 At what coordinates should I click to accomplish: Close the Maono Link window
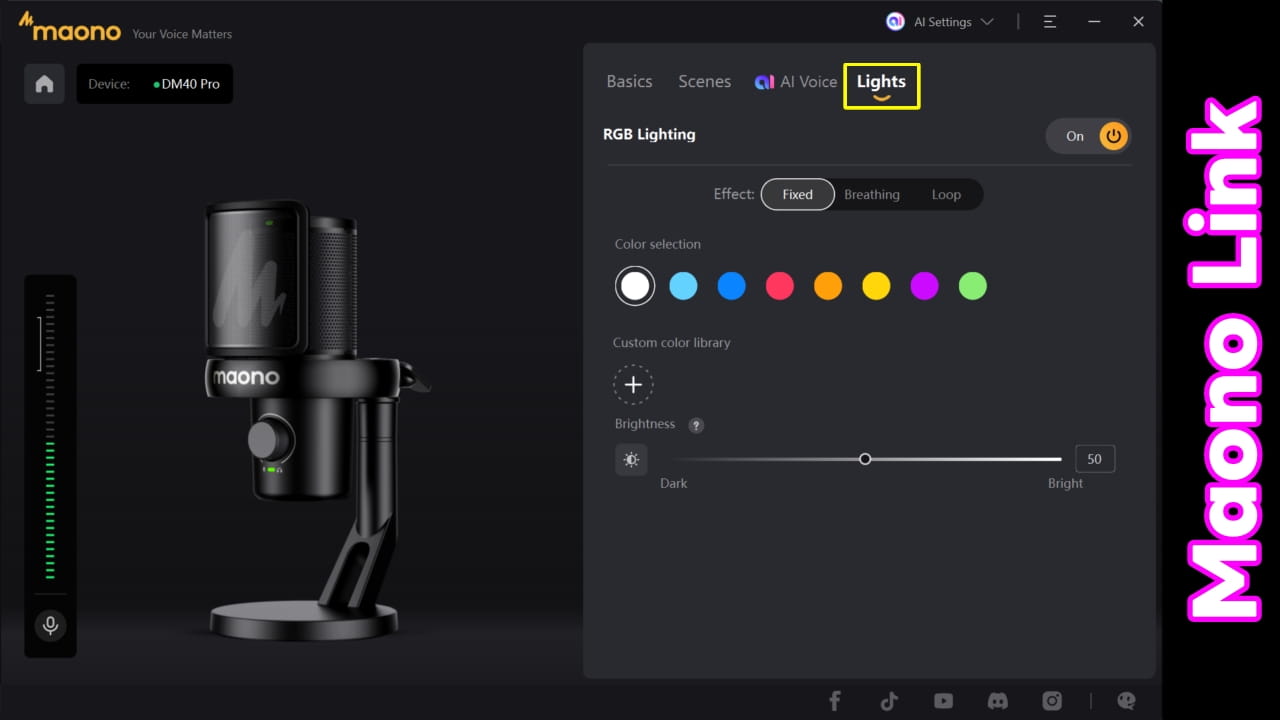click(1138, 22)
